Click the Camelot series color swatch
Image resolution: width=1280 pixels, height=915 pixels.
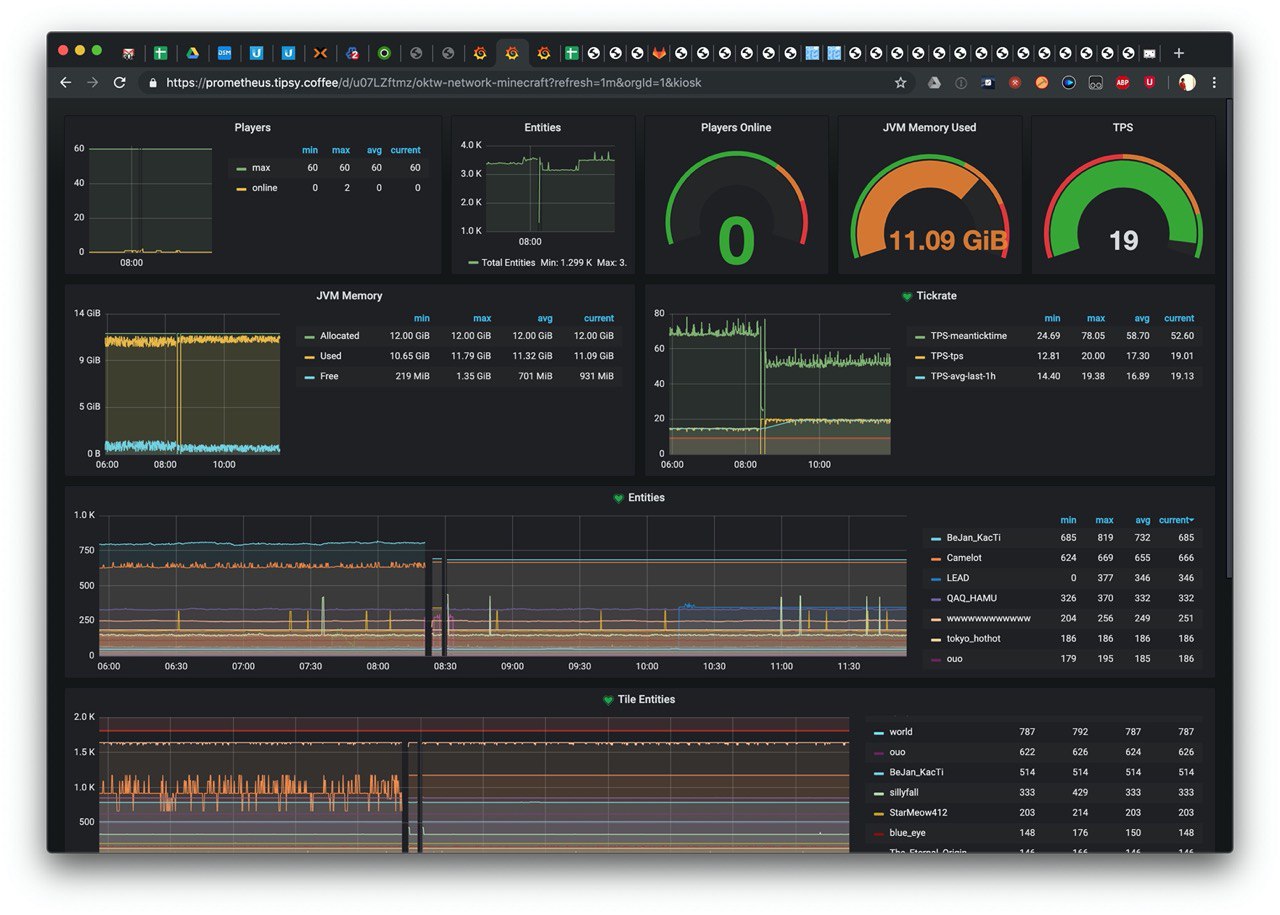click(x=936, y=558)
